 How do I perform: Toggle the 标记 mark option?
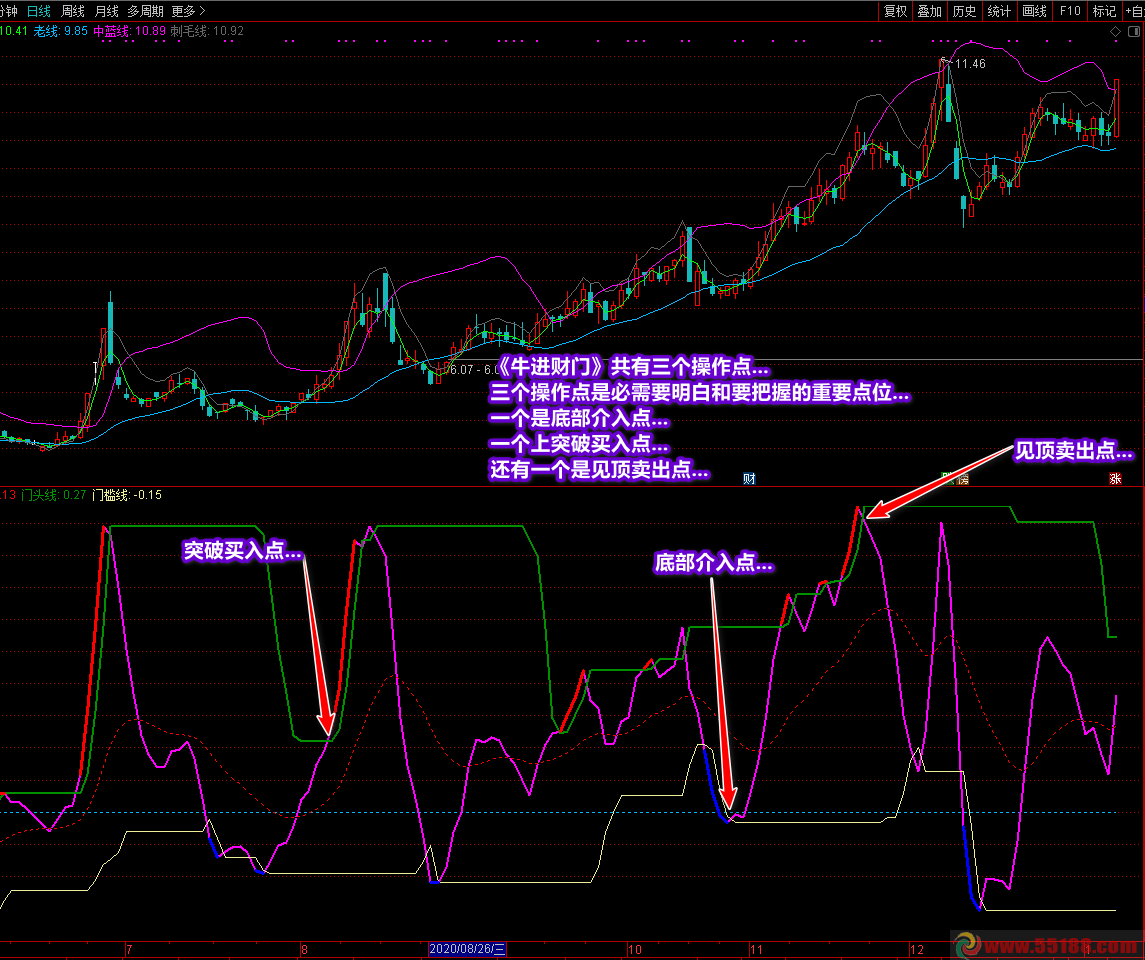[1104, 11]
